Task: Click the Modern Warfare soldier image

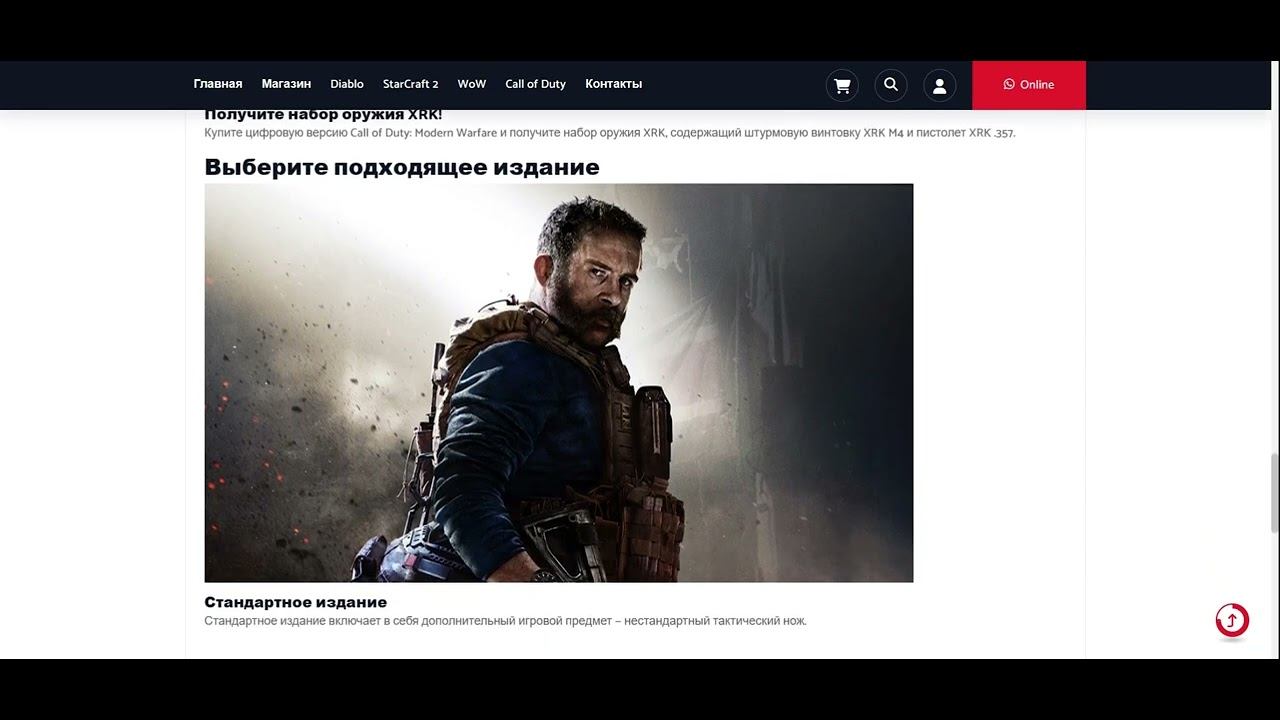Action: tap(559, 383)
